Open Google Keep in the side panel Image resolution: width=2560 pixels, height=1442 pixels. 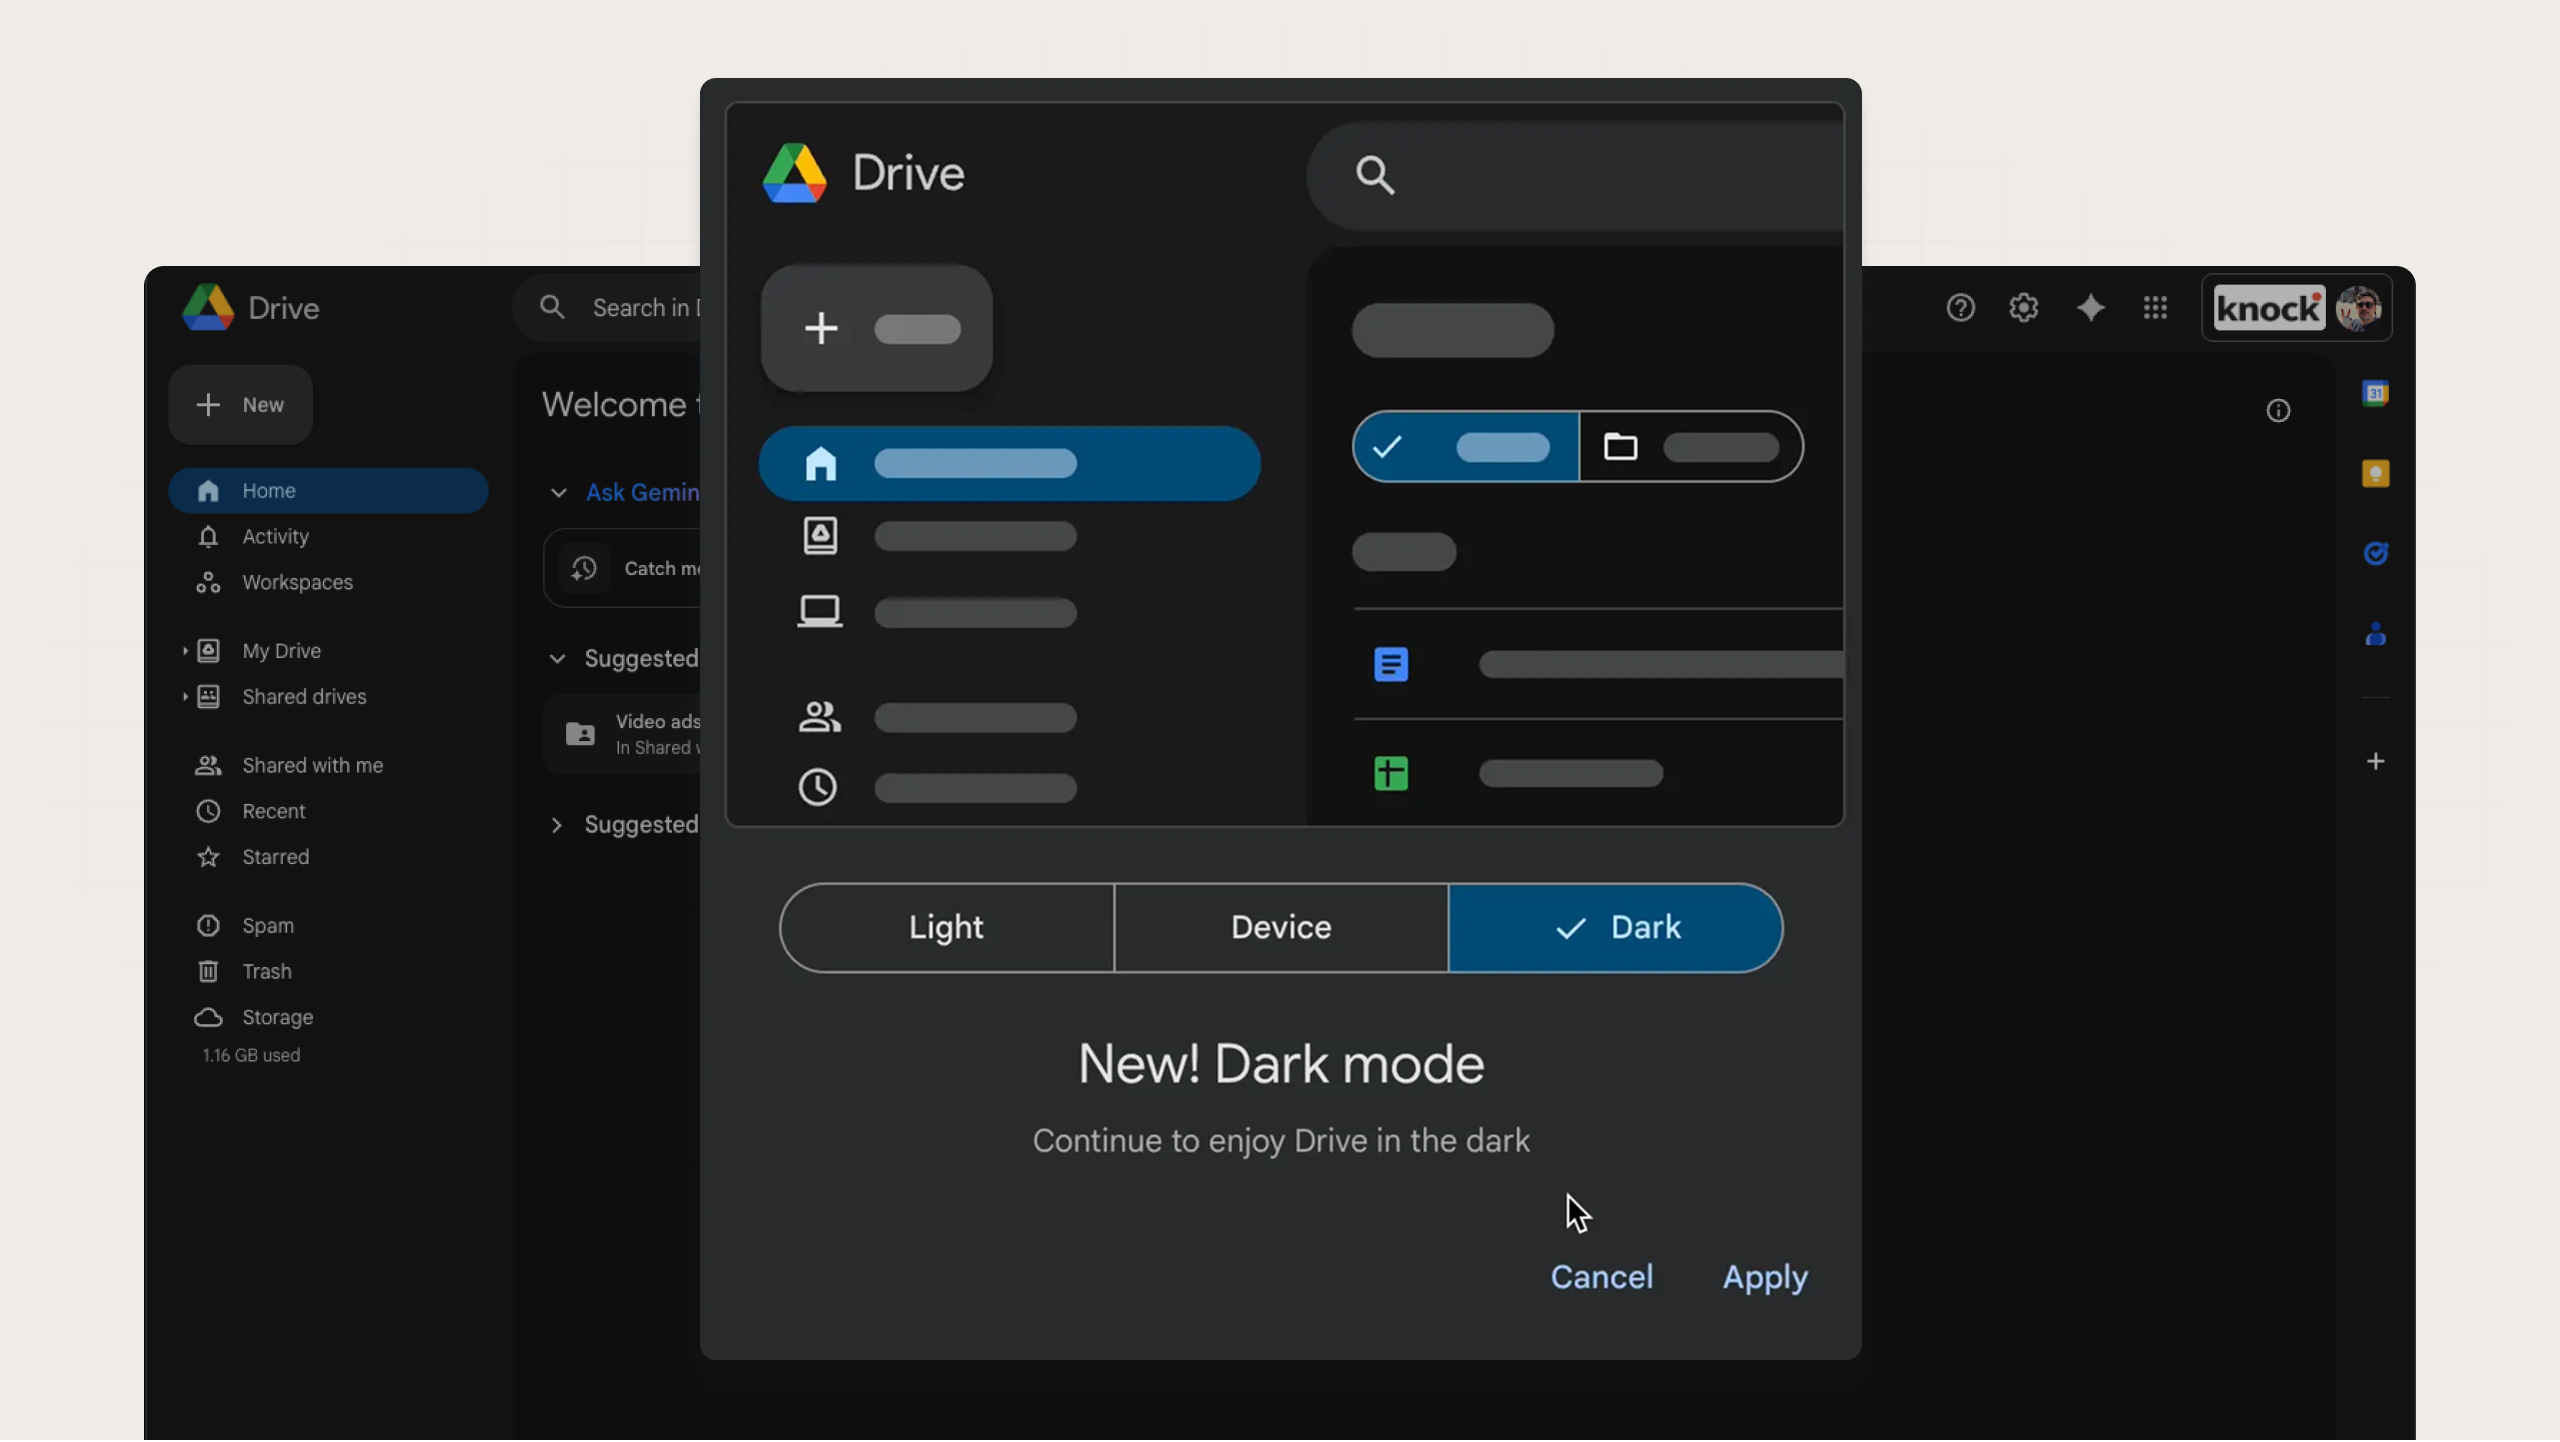[x=2376, y=472]
